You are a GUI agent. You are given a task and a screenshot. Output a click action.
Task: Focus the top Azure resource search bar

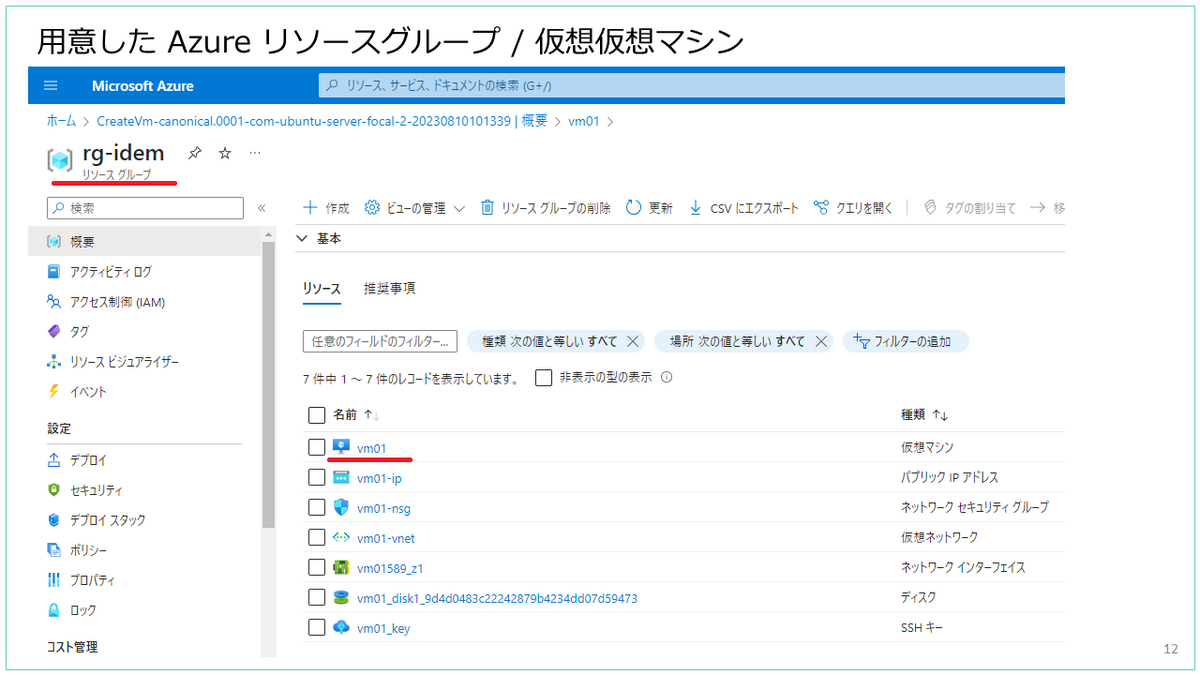[690, 86]
